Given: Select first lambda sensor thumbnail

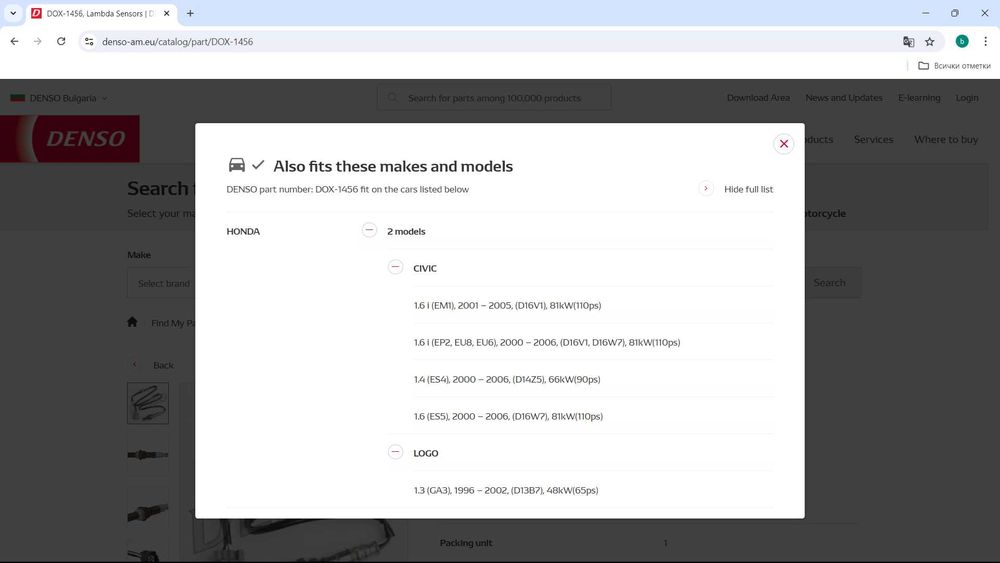Looking at the screenshot, I should coord(148,403).
